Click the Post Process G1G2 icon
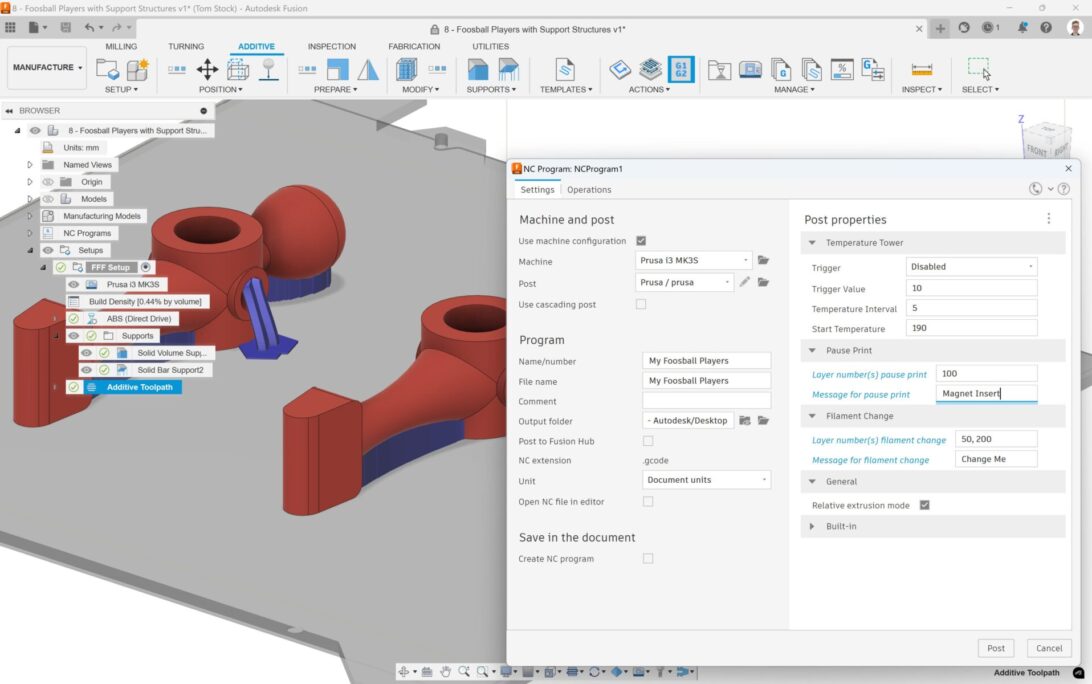This screenshot has width=1092, height=684. click(x=681, y=69)
